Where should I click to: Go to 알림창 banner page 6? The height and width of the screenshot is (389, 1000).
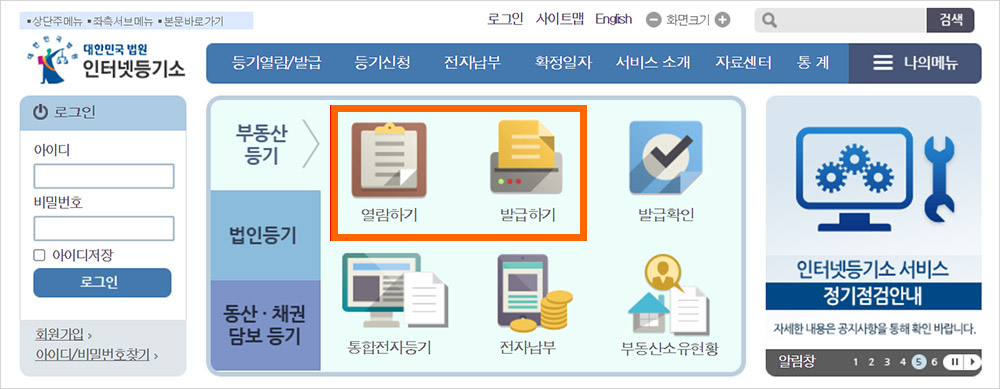tap(934, 362)
